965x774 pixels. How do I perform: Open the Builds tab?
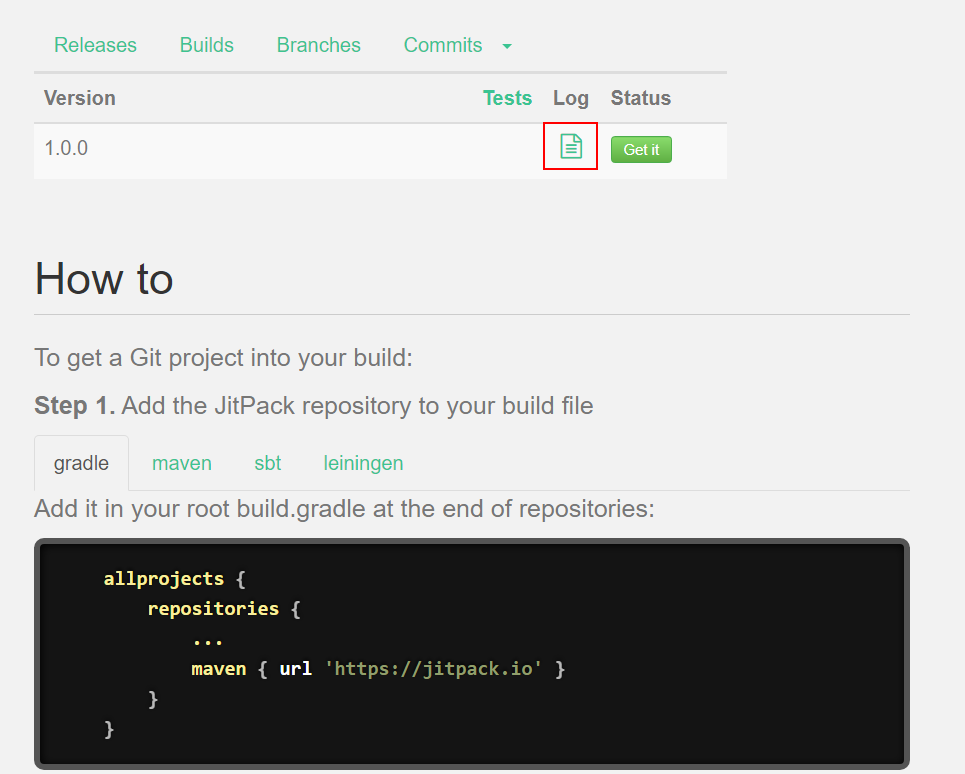coord(207,45)
